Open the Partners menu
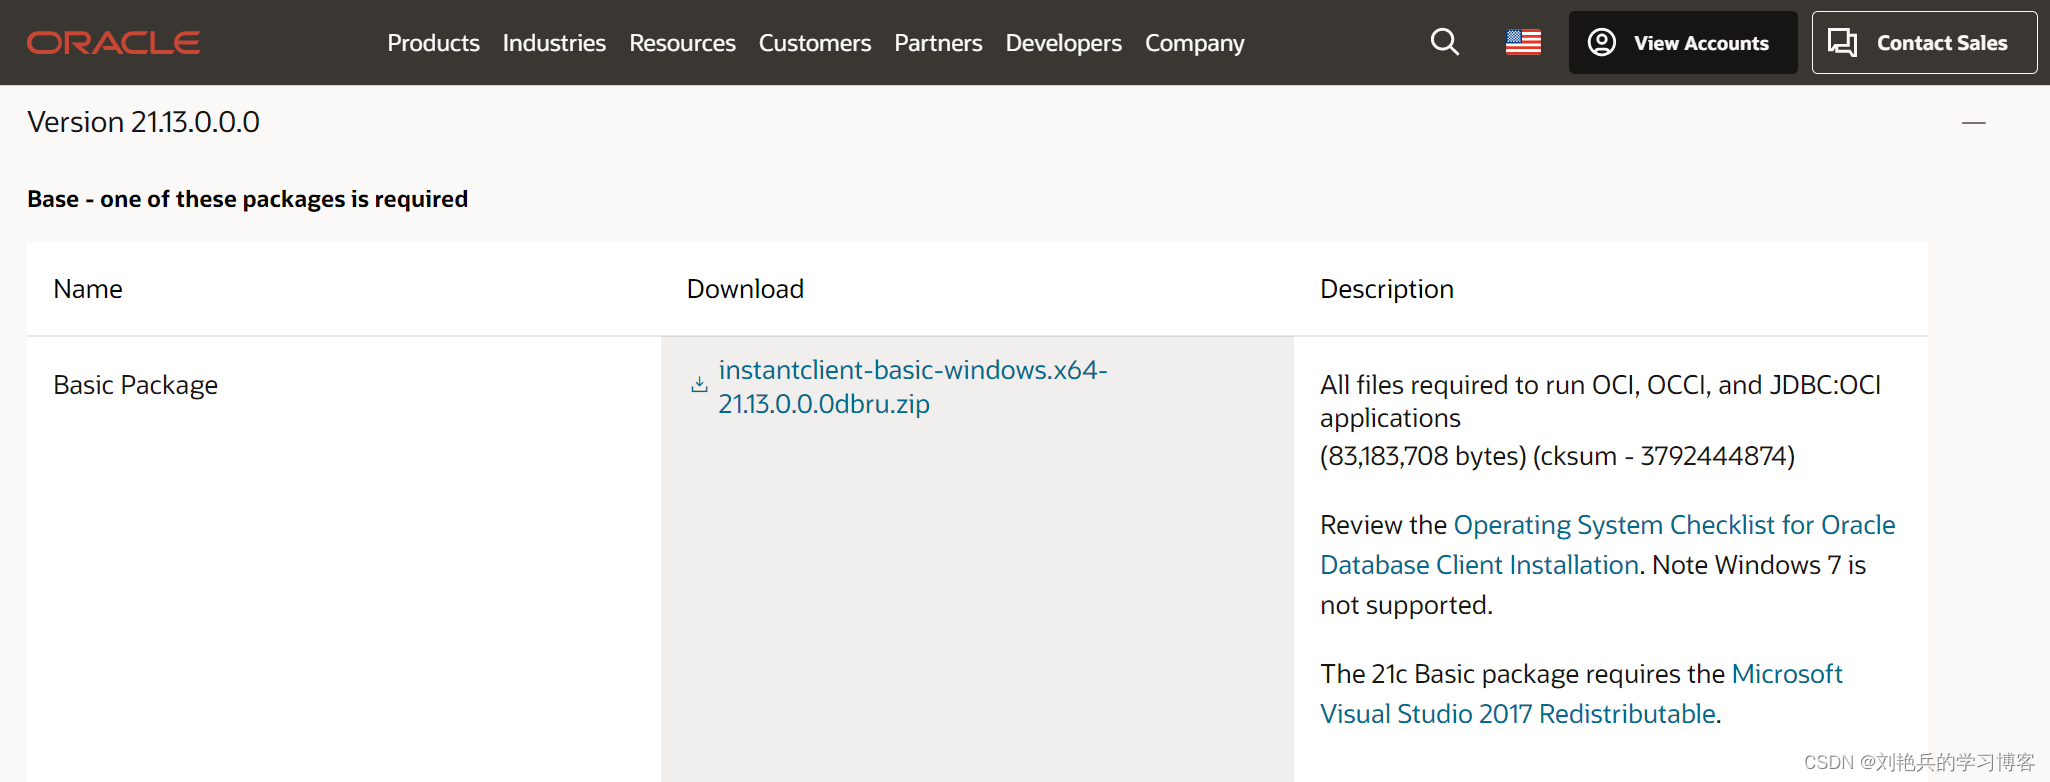 pyautogui.click(x=938, y=43)
